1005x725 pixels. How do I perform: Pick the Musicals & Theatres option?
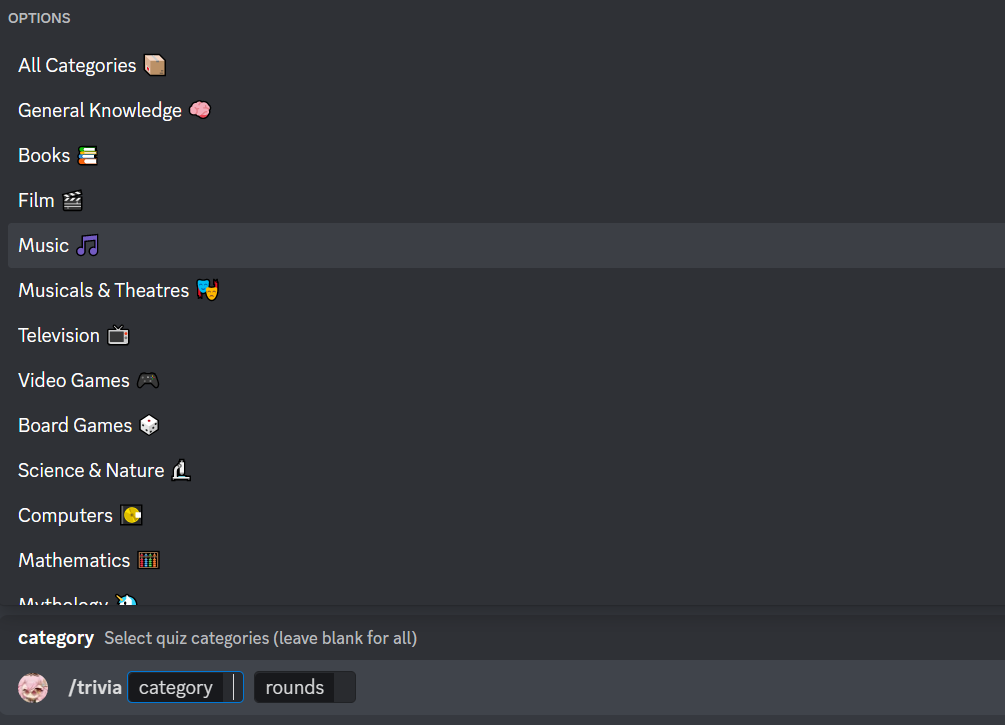[x=506, y=290]
